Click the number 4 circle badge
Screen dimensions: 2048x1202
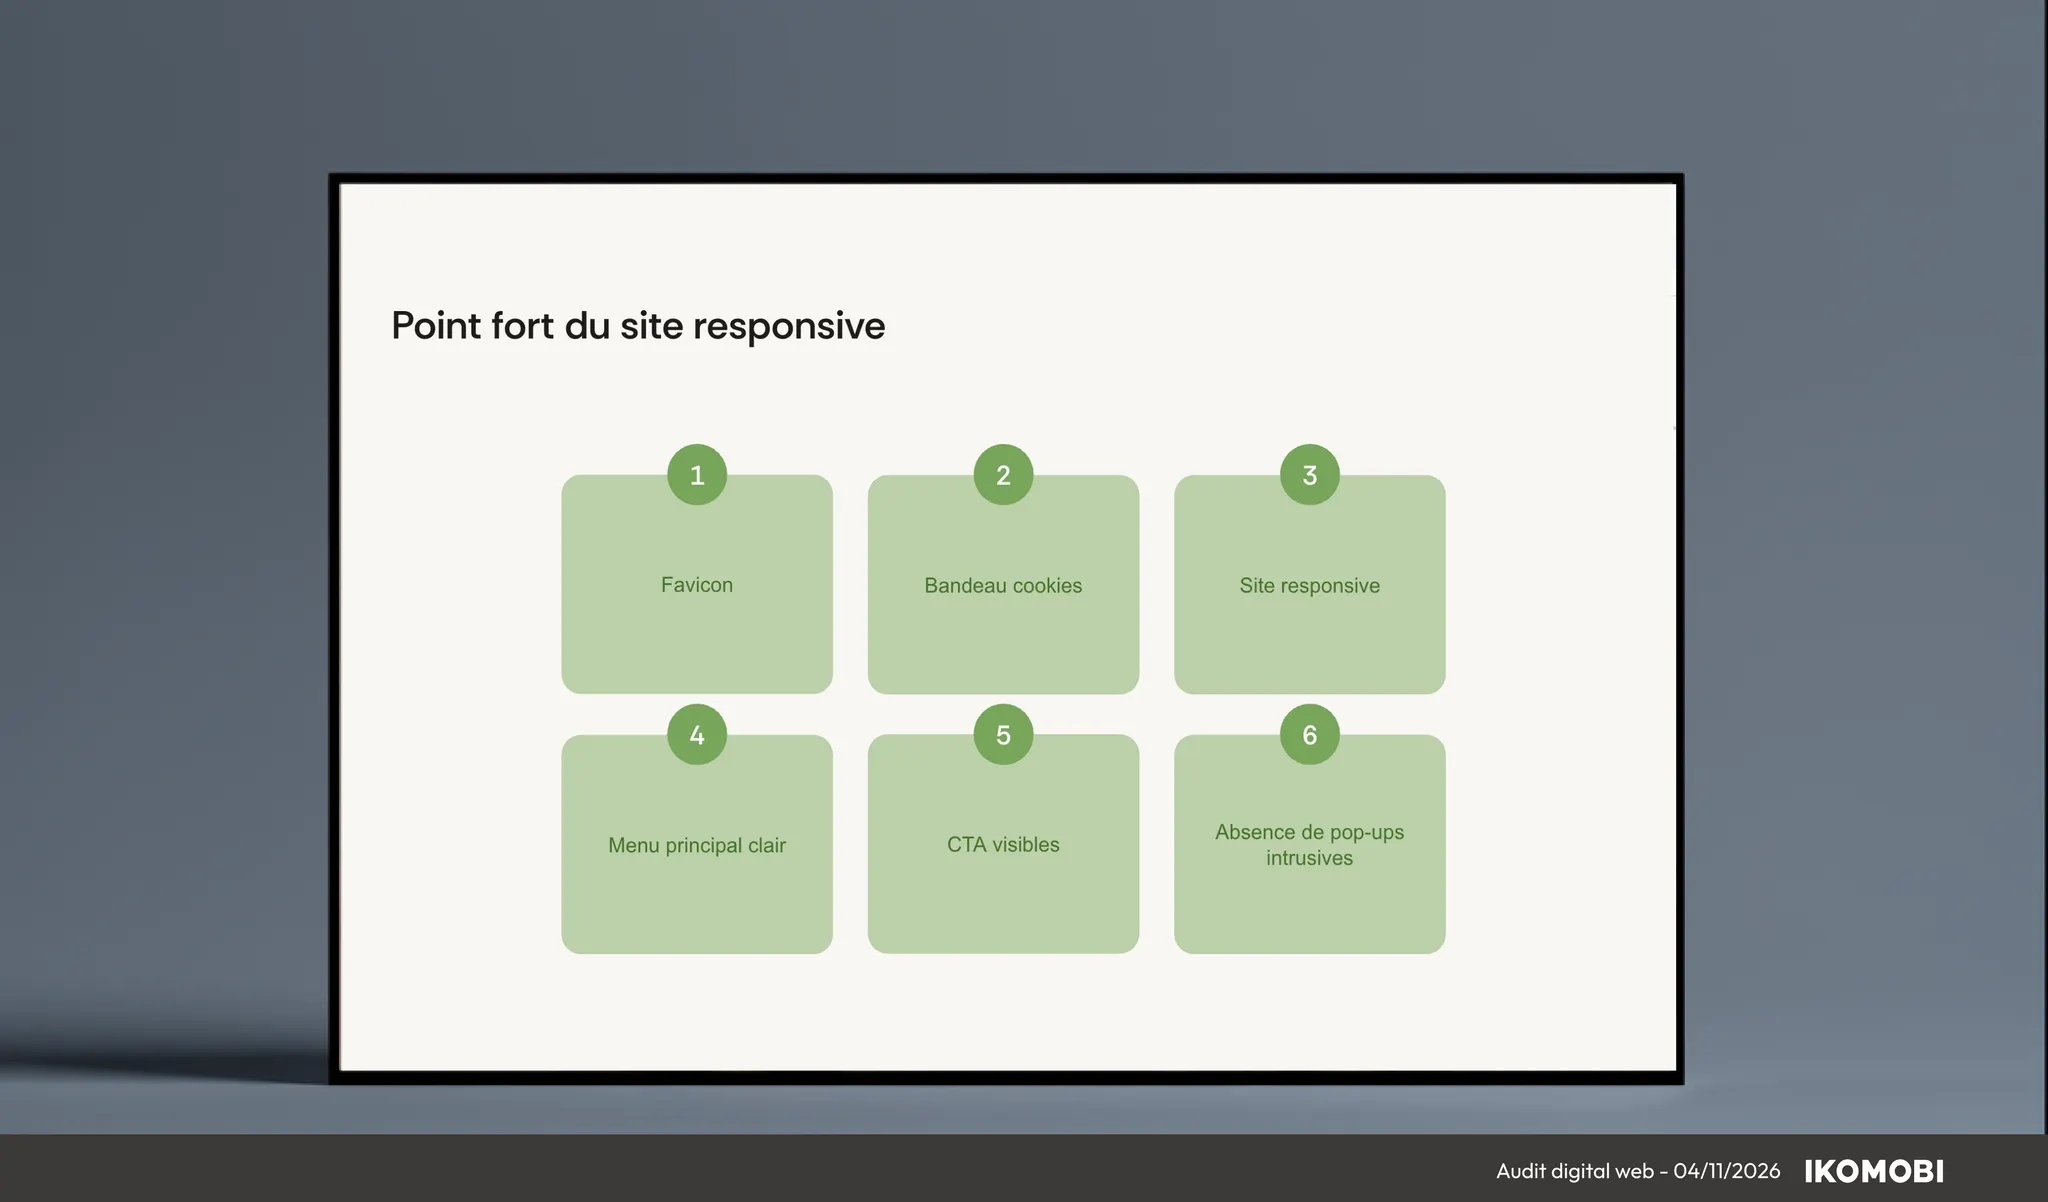pos(697,735)
